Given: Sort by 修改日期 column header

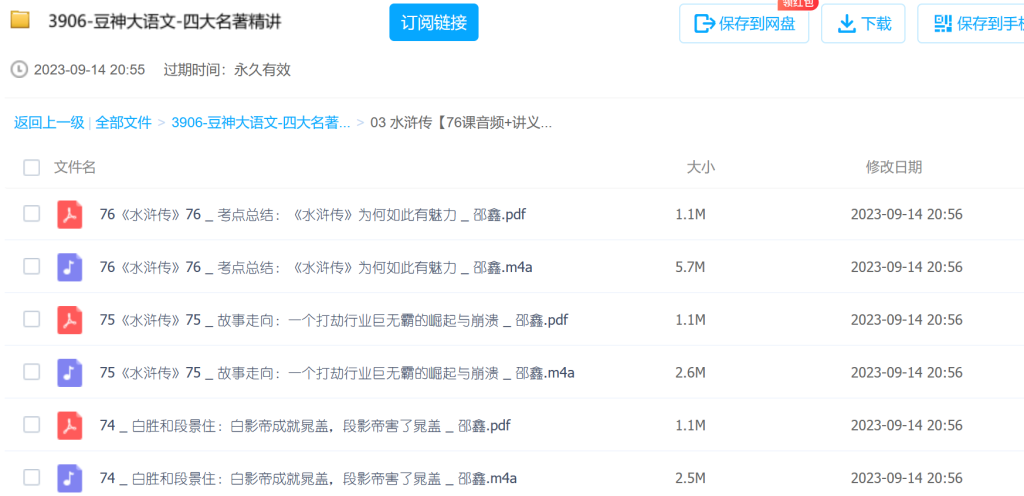Looking at the screenshot, I should pyautogui.click(x=894, y=167).
